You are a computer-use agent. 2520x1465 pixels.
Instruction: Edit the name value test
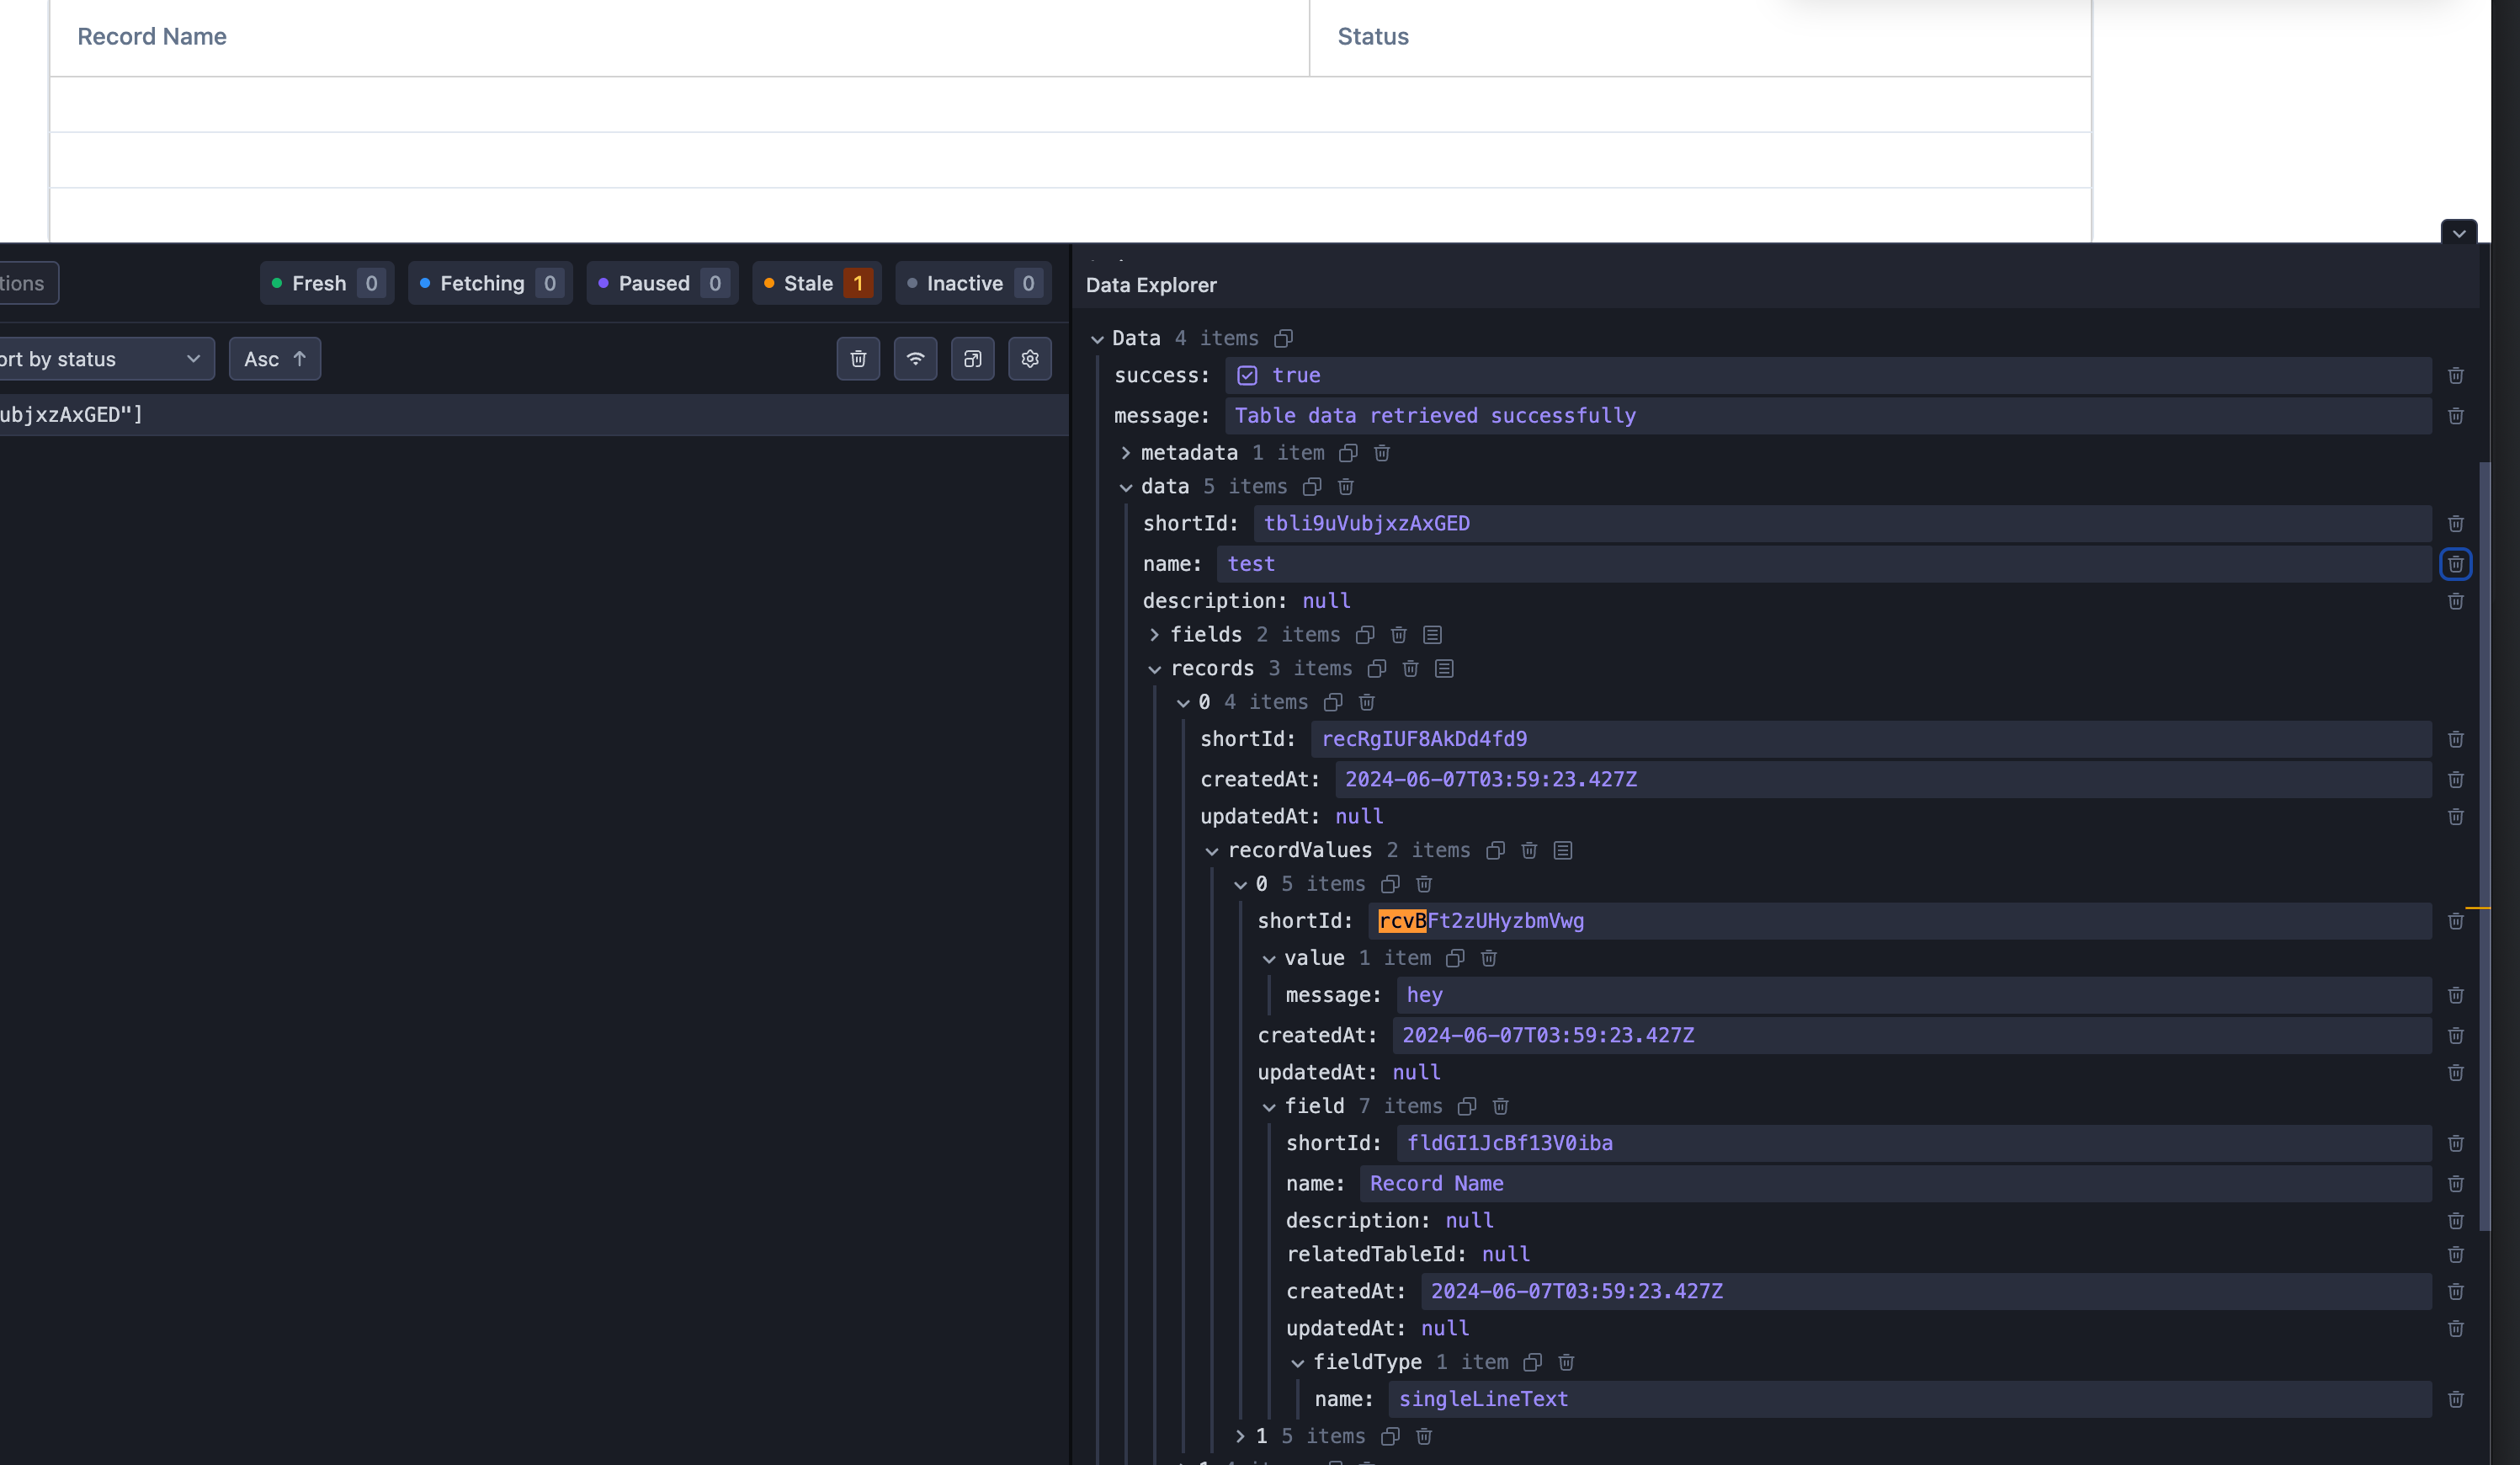click(x=1824, y=564)
